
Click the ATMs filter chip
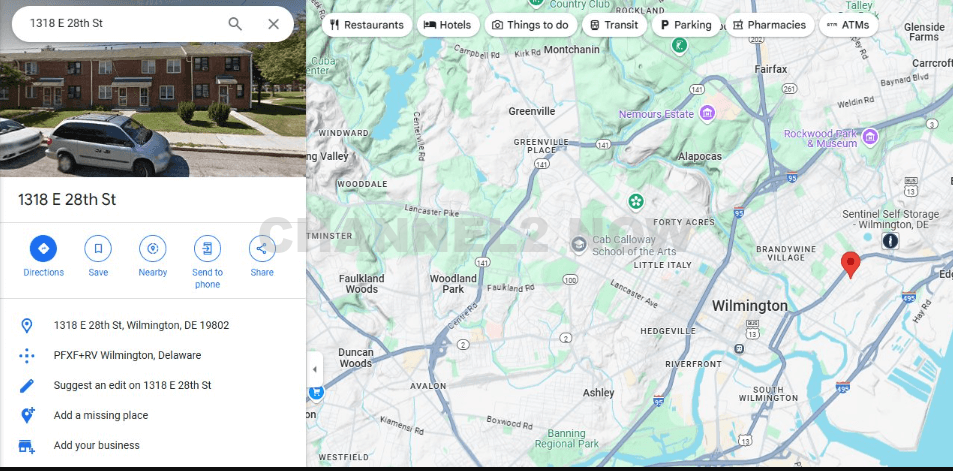[847, 25]
